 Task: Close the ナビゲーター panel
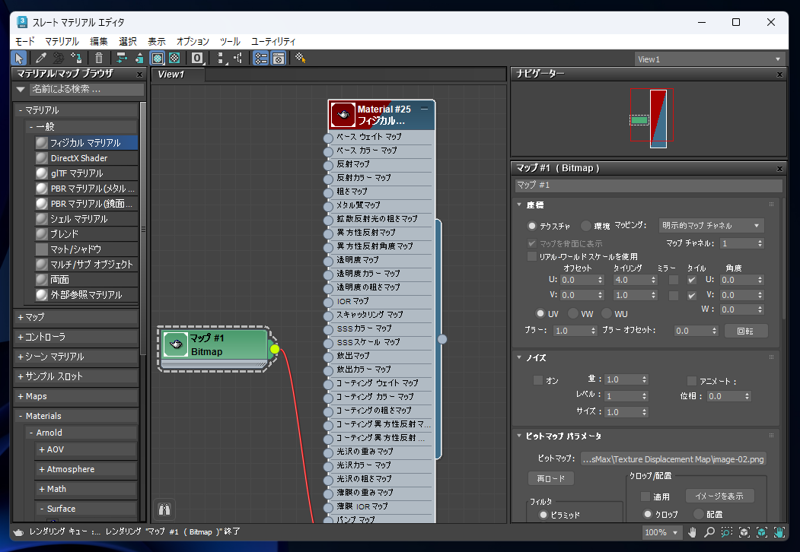(780, 74)
